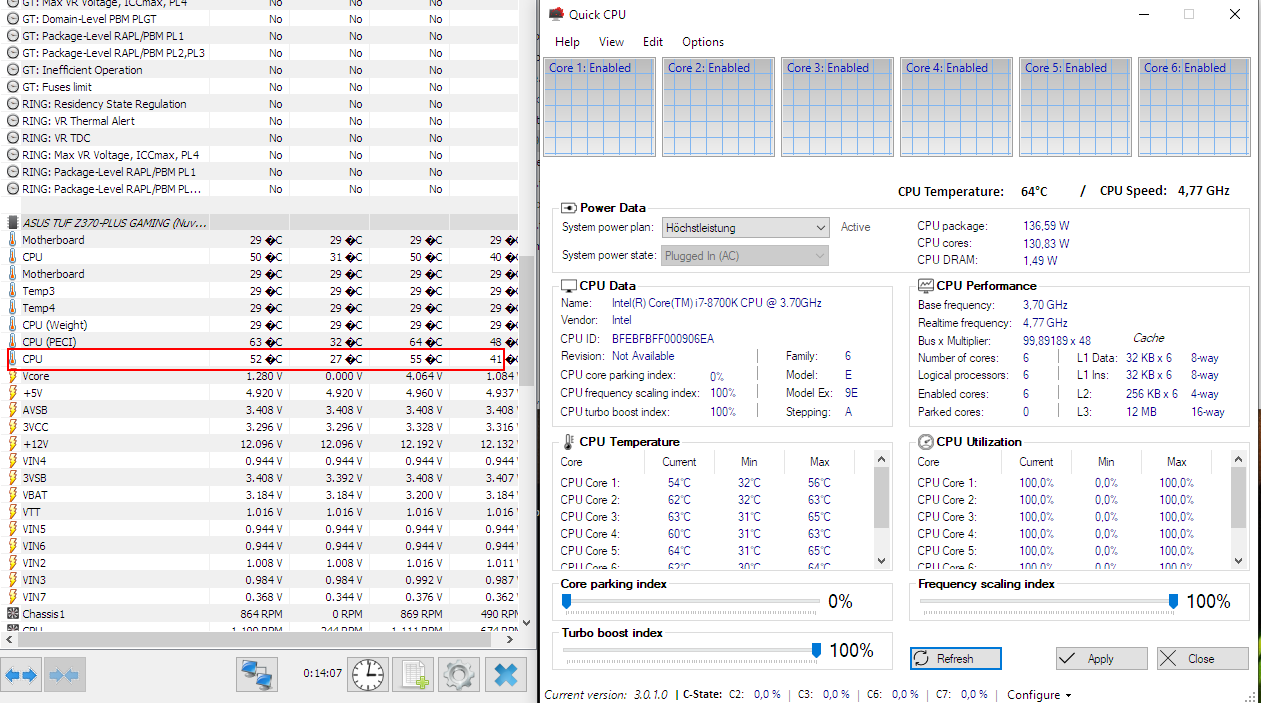Click the CPU Performance chart icon
The image size is (1261, 703).
pyautogui.click(x=926, y=286)
